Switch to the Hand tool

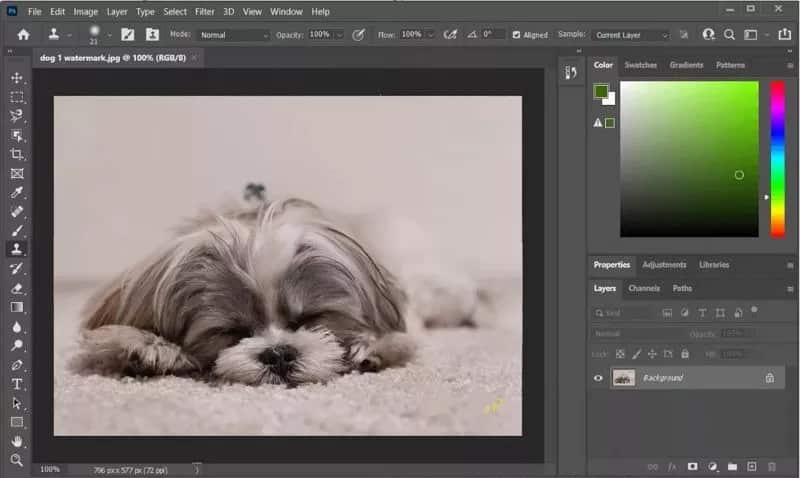coord(17,441)
